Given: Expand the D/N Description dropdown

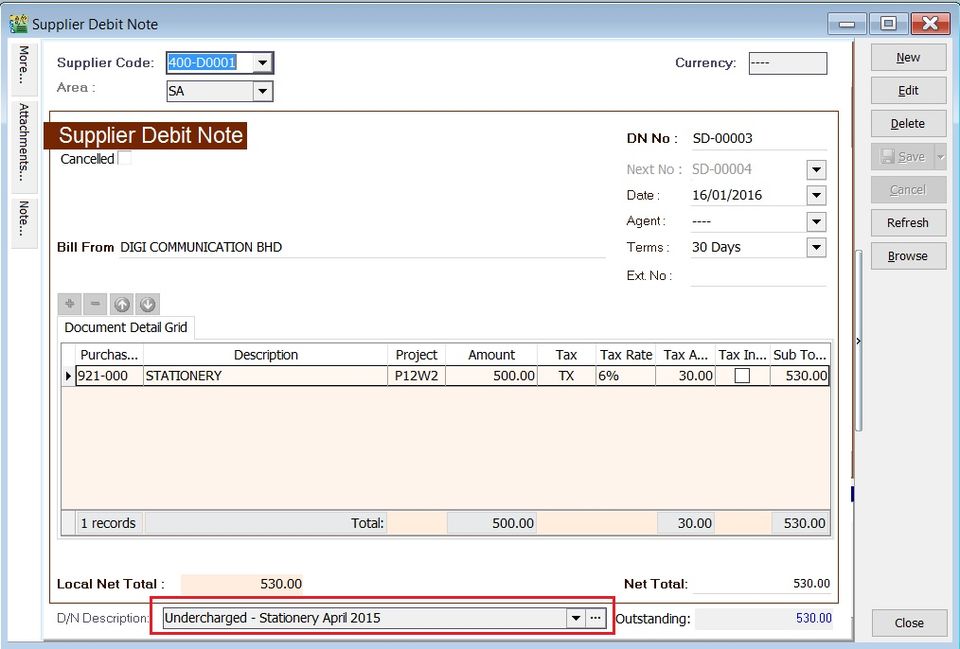Looking at the screenshot, I should [577, 618].
